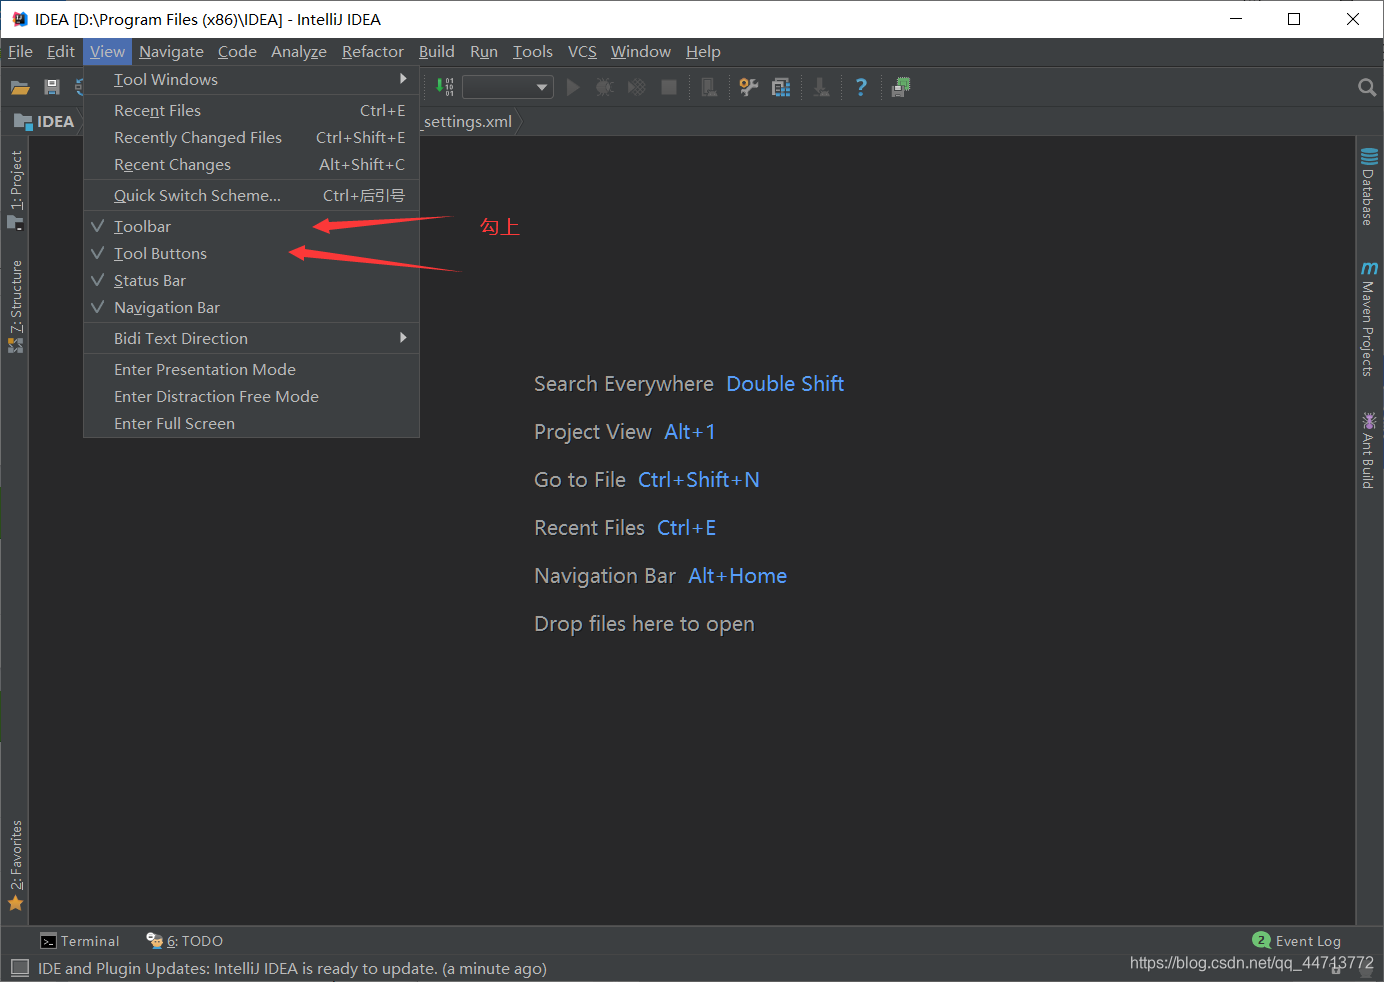The height and width of the screenshot is (982, 1384).
Task: Open the Tools menu
Action: tap(533, 52)
